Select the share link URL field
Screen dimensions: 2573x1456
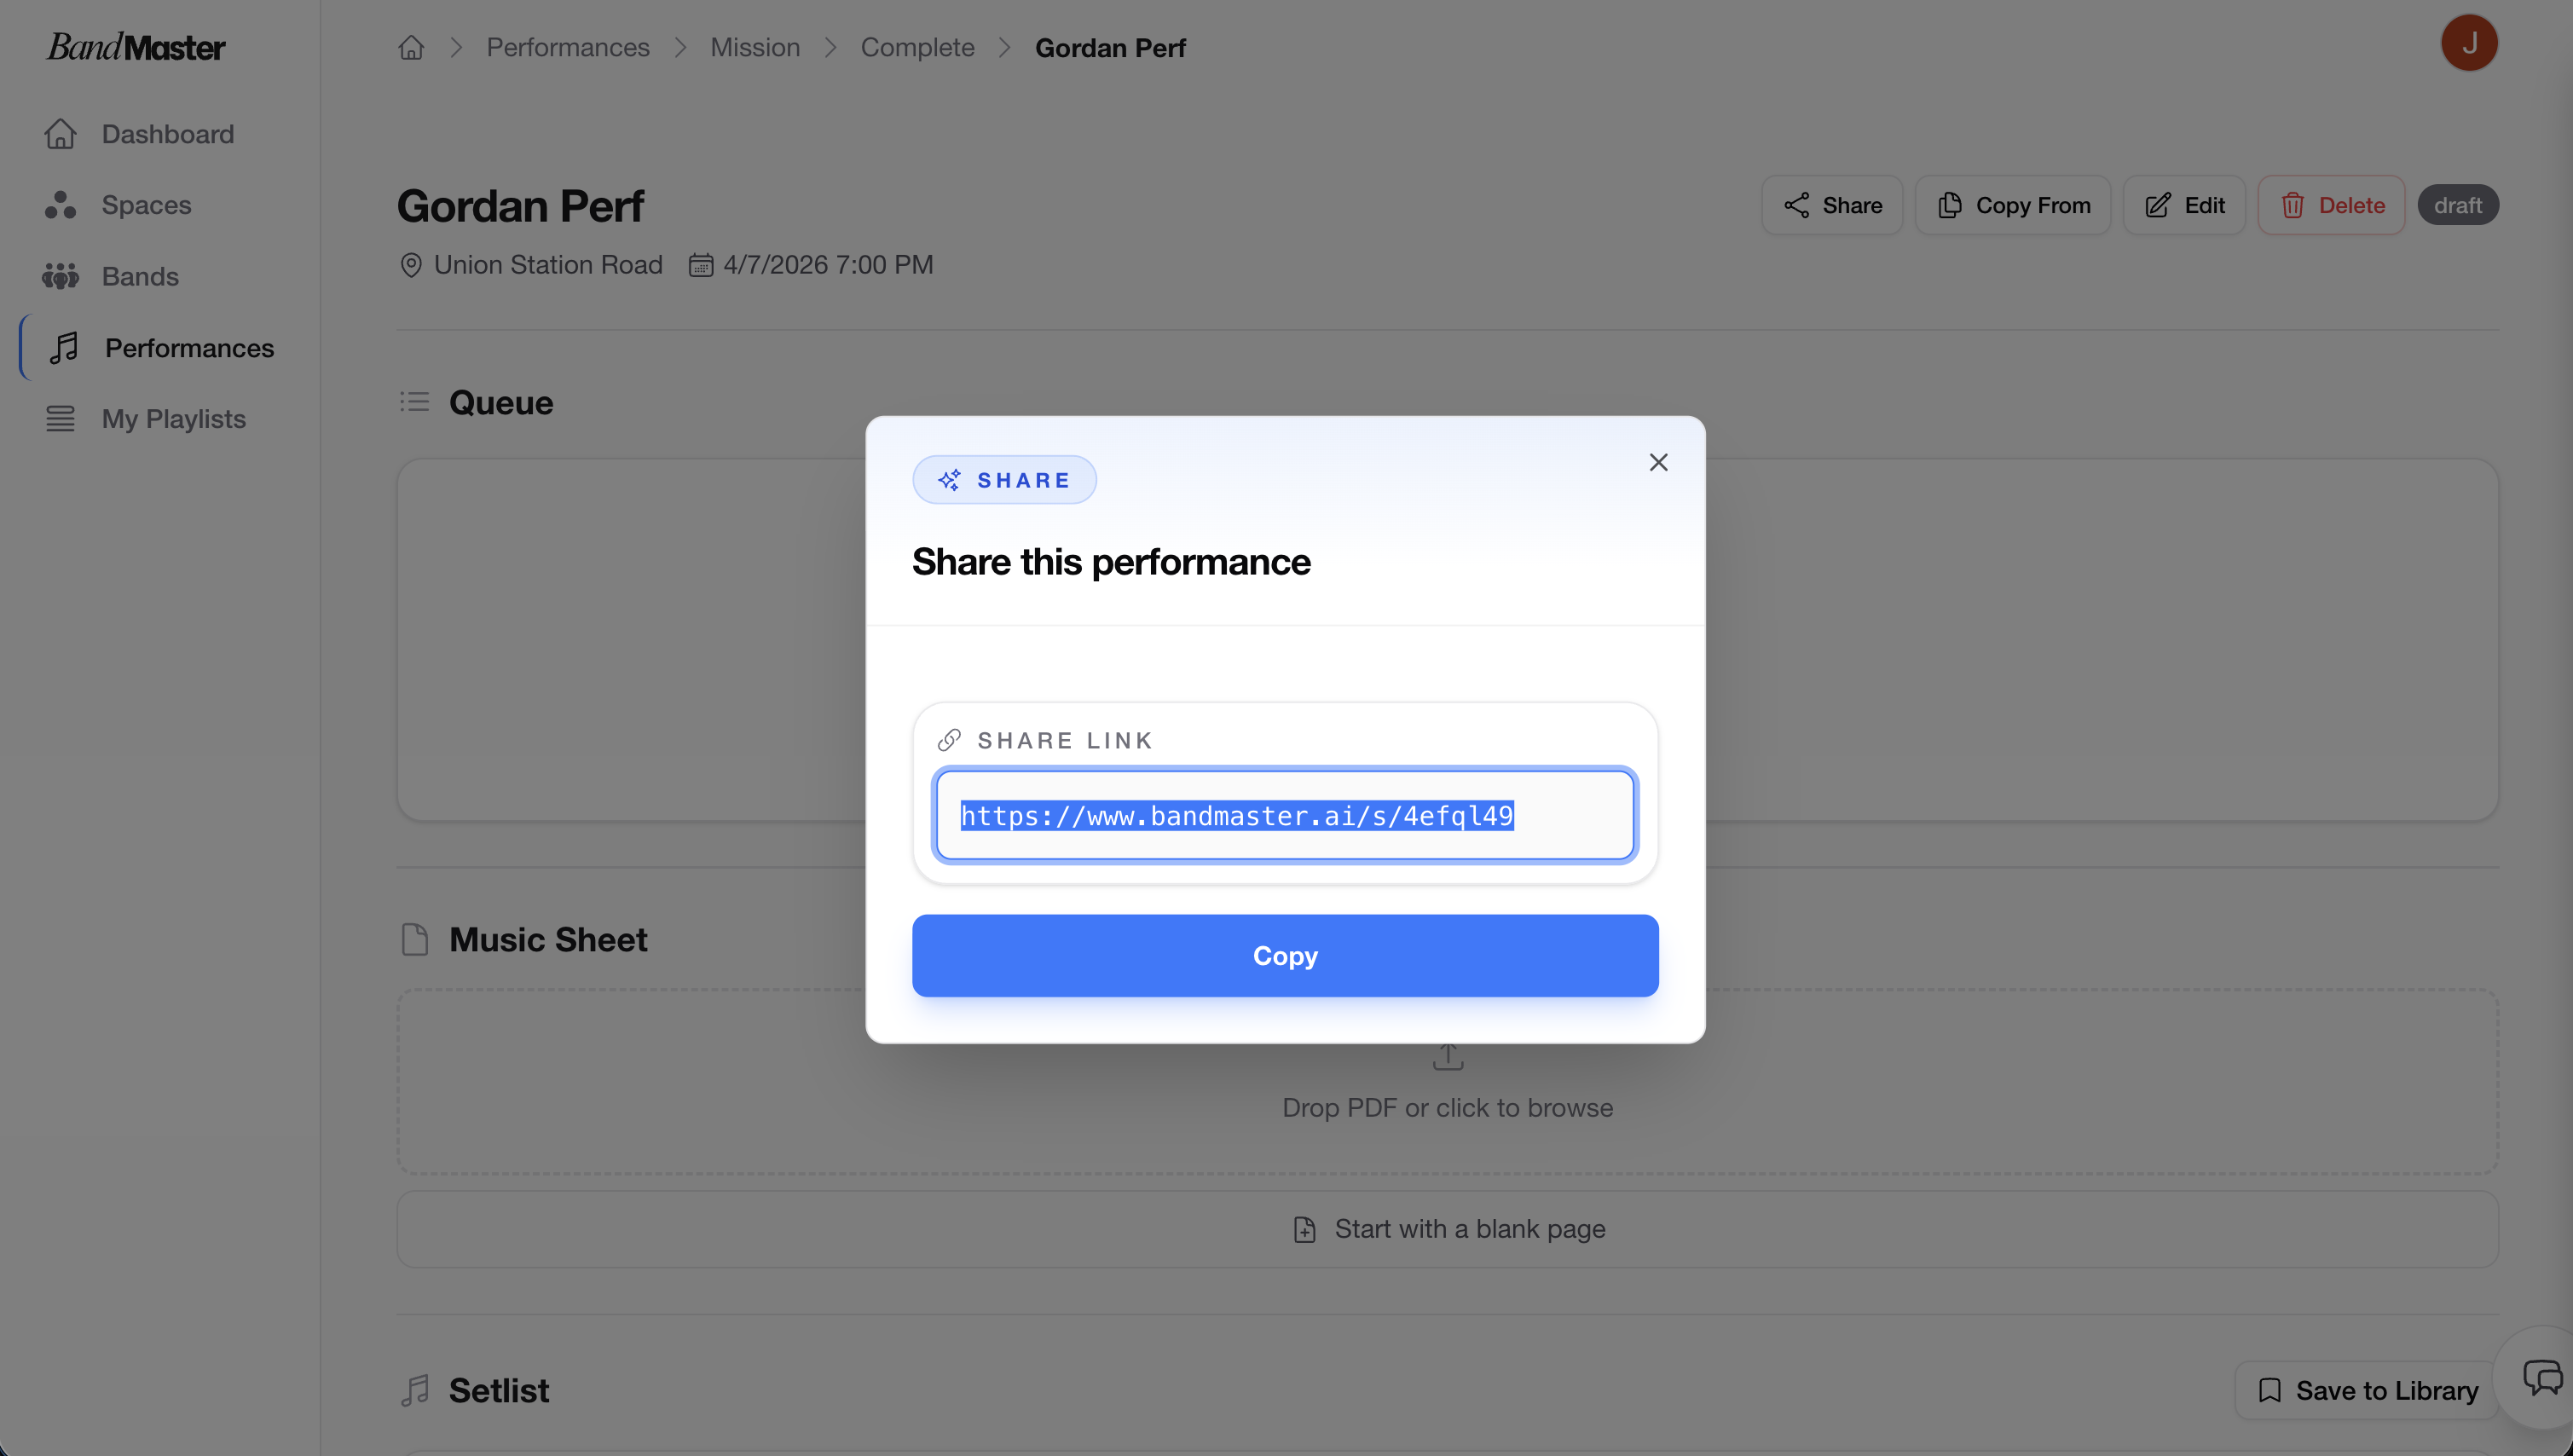coord(1285,815)
